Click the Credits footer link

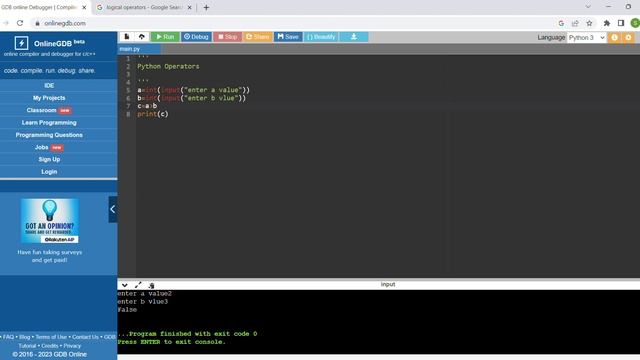pos(50,346)
